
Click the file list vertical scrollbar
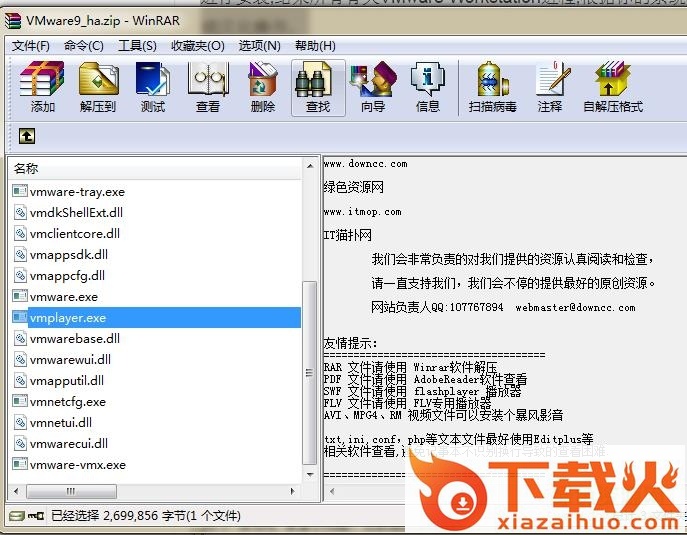(x=309, y=380)
